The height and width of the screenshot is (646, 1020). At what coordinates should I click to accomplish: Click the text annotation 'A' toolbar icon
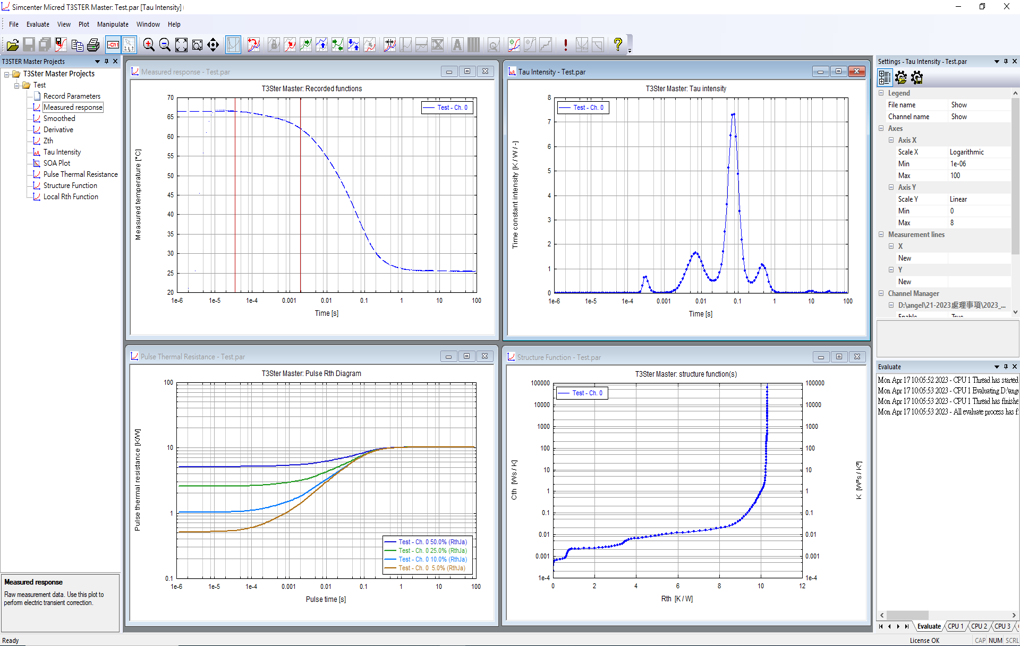pyautogui.click(x=457, y=45)
